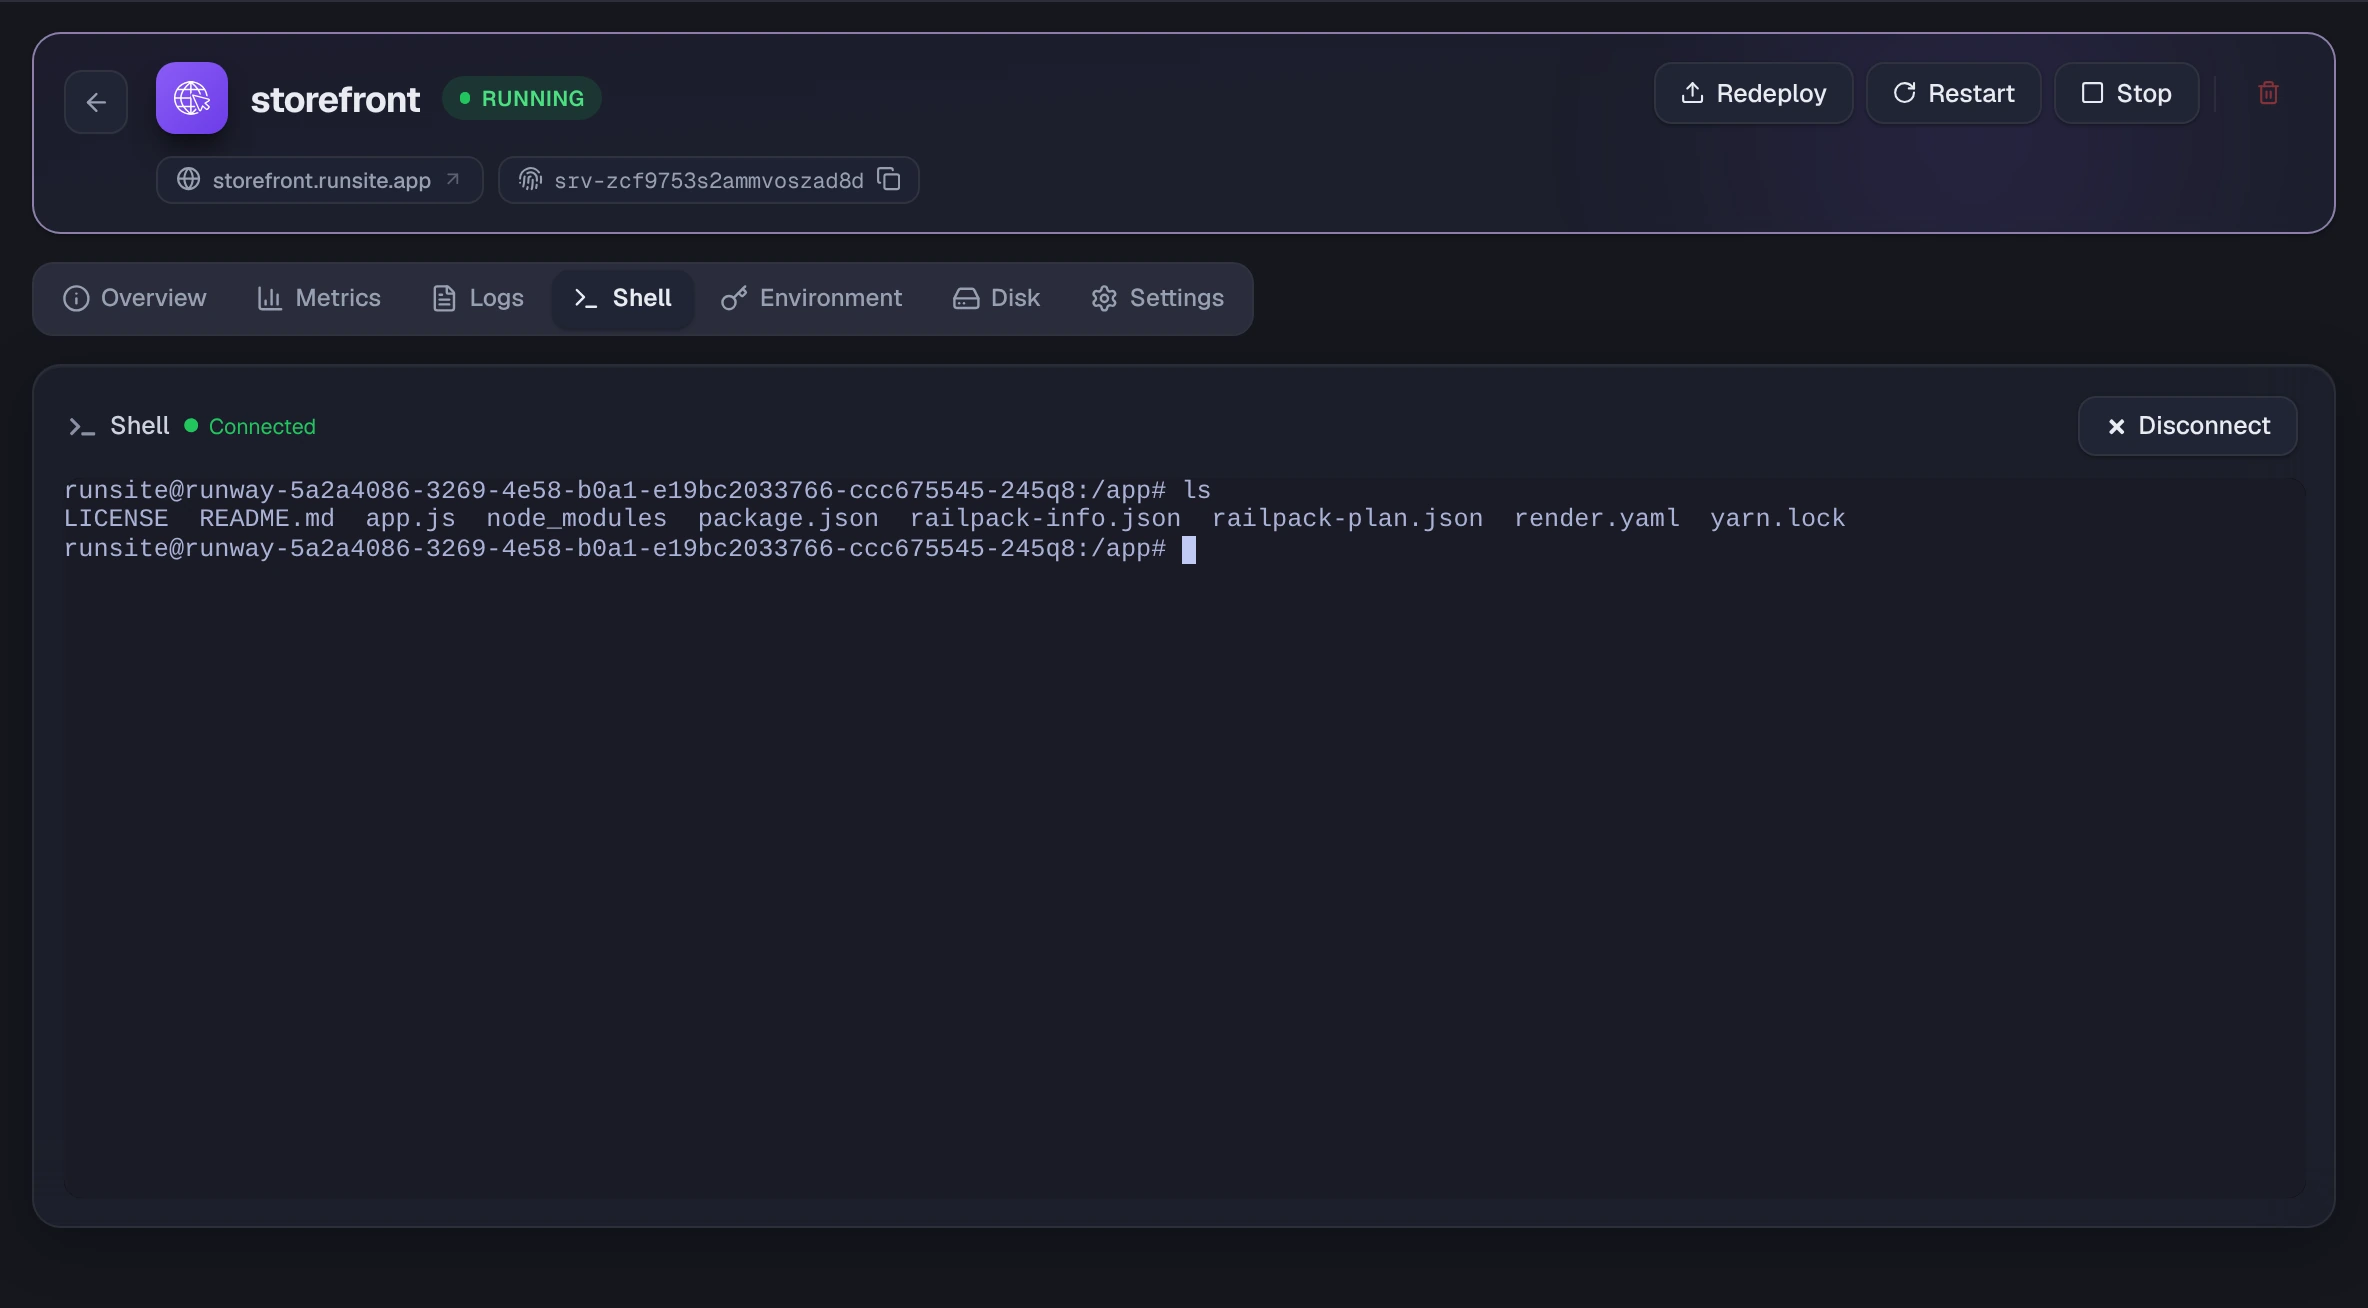Click package.json in the terminal listing
The height and width of the screenshot is (1308, 2368).
(x=788, y=519)
